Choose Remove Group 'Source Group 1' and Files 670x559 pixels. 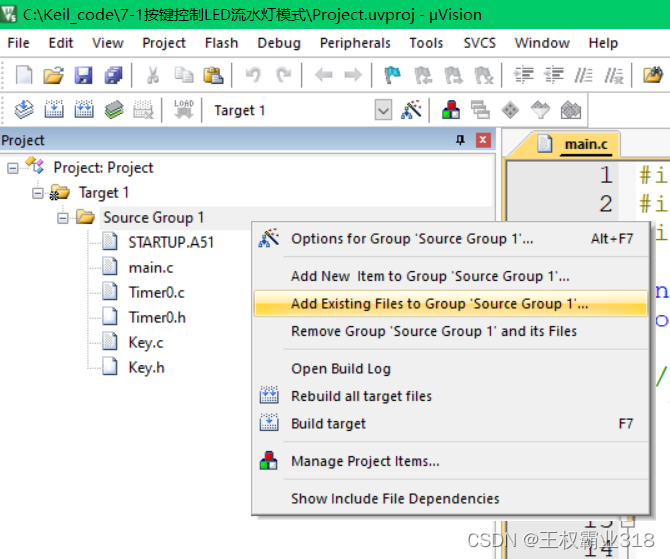pos(451,331)
